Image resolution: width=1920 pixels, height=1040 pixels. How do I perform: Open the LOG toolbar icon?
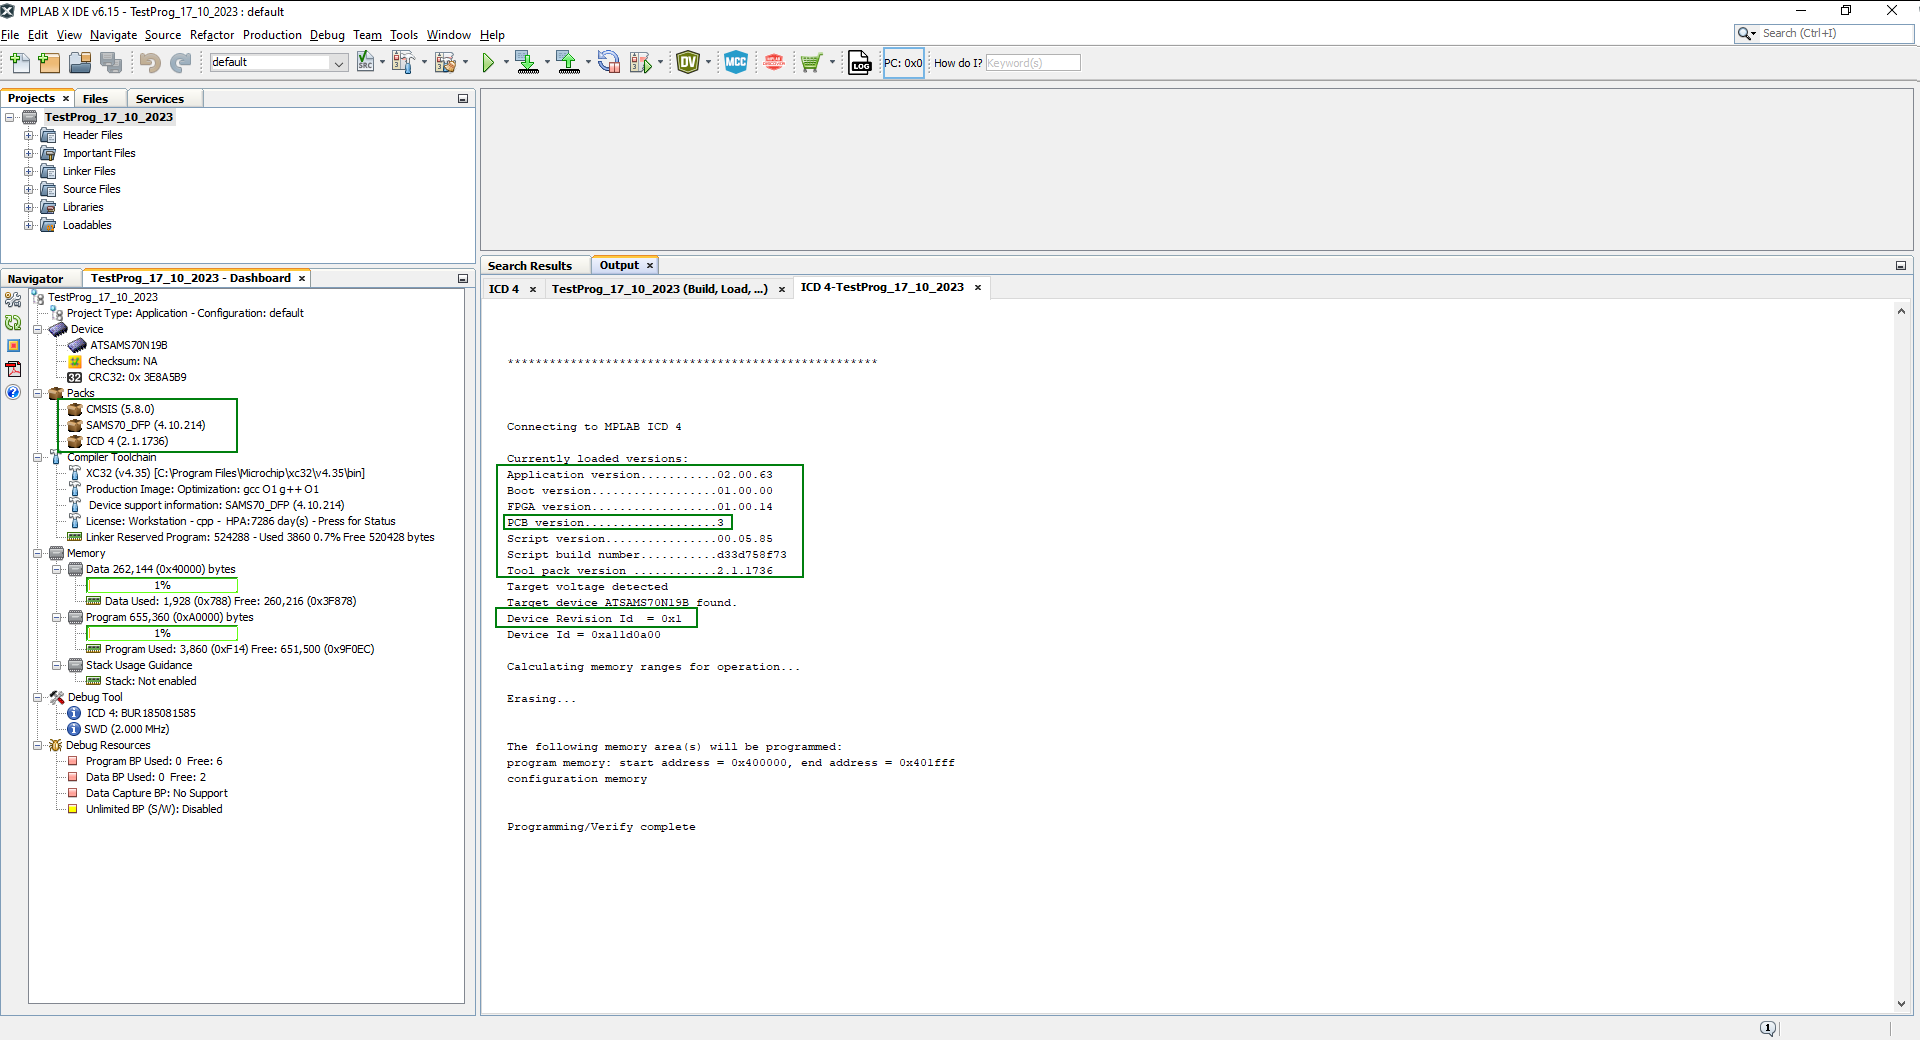tap(860, 63)
